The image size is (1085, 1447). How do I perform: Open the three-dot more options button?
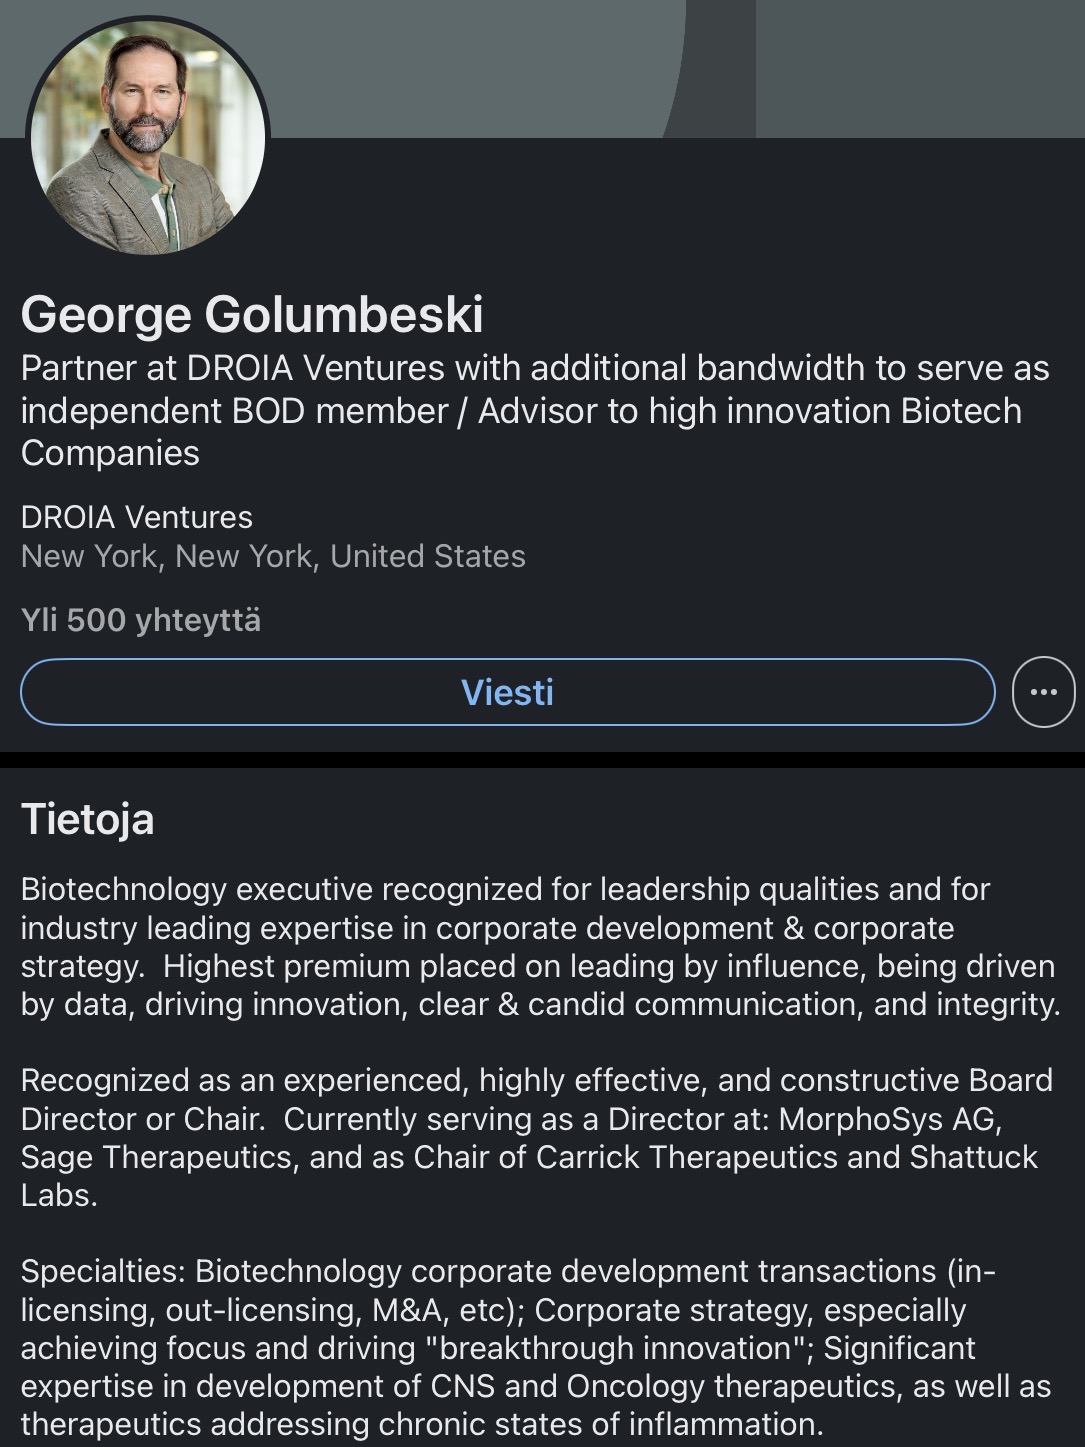click(x=1043, y=692)
